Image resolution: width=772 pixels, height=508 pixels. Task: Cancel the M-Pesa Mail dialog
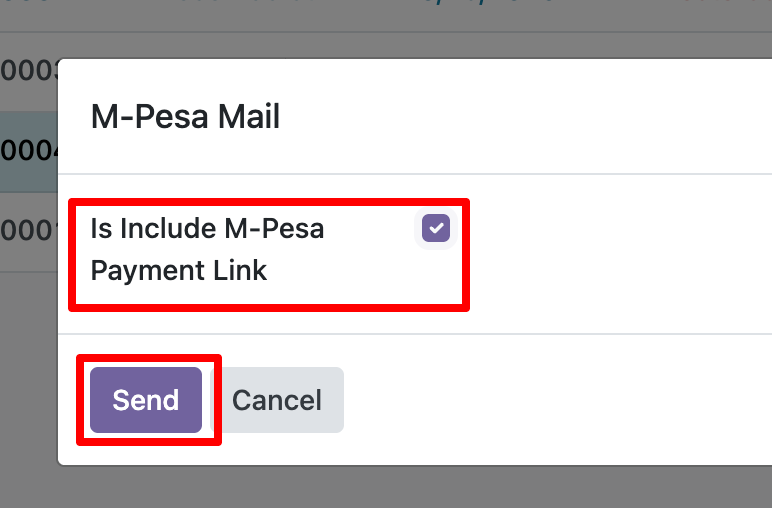tap(277, 400)
